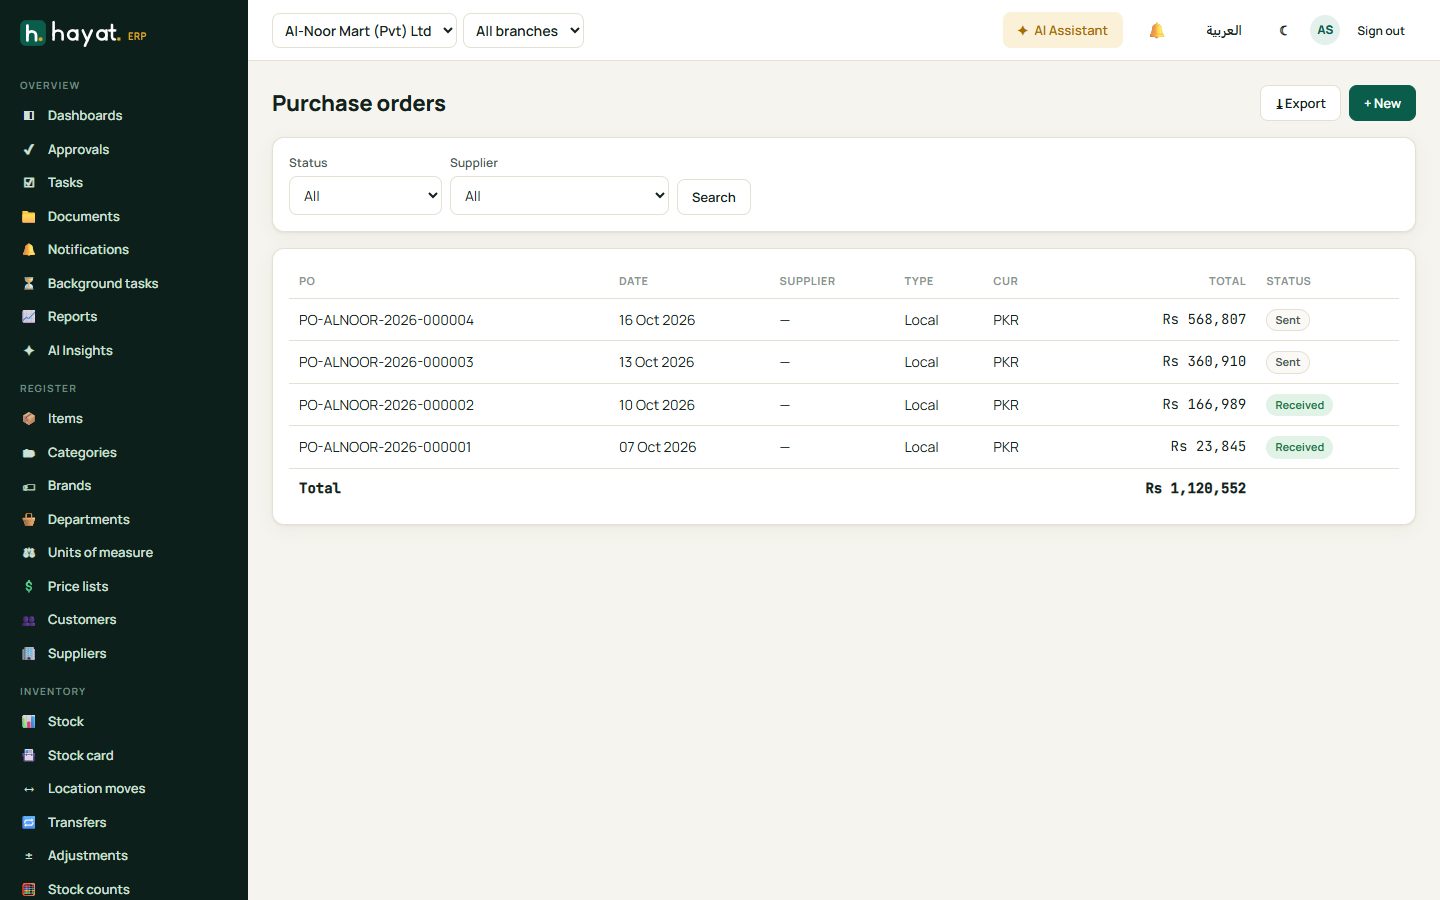1440x900 pixels.
Task: Click the Stock sidebar icon
Action: (x=29, y=722)
